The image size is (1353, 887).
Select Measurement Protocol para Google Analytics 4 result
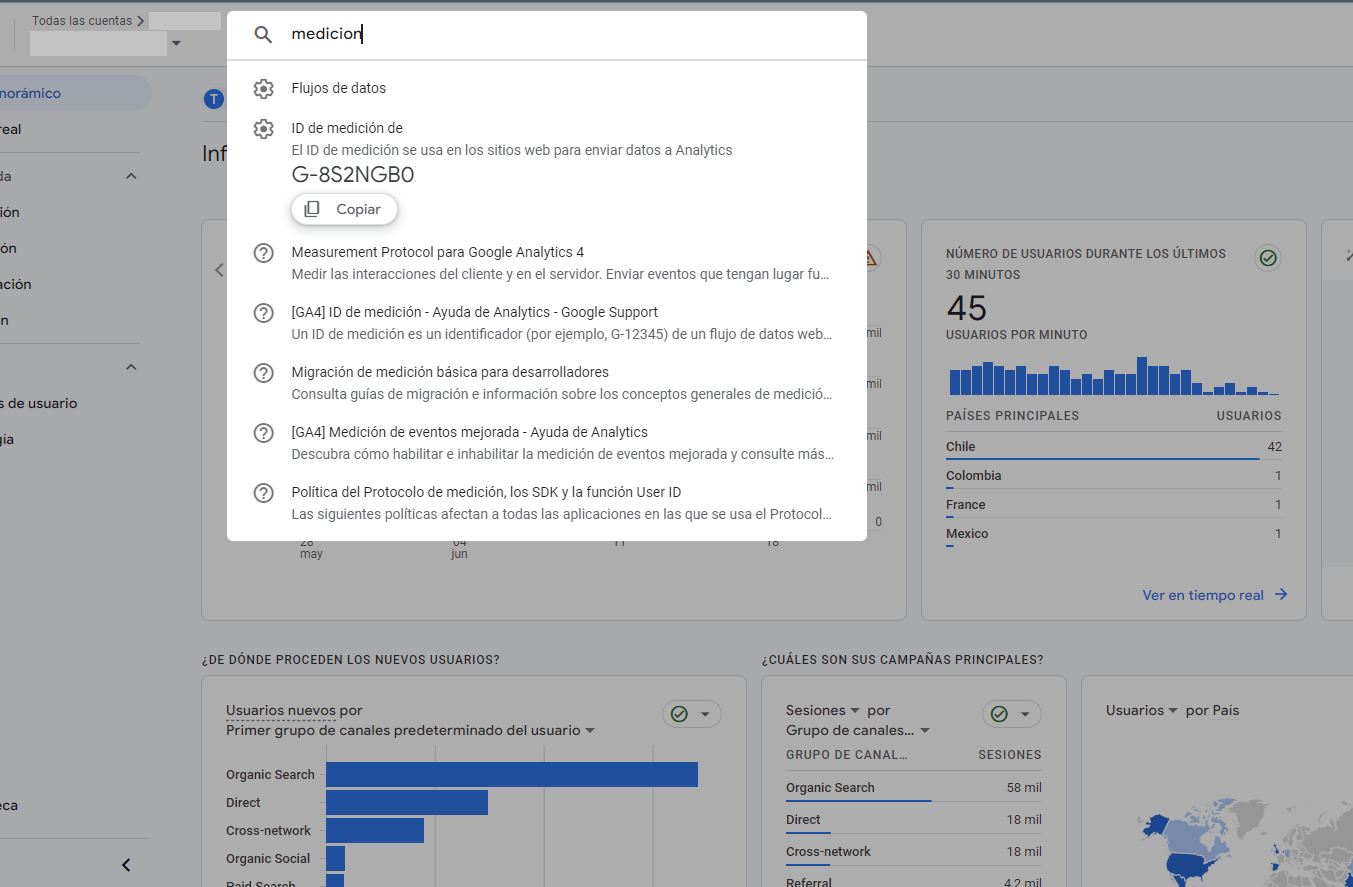click(x=547, y=263)
